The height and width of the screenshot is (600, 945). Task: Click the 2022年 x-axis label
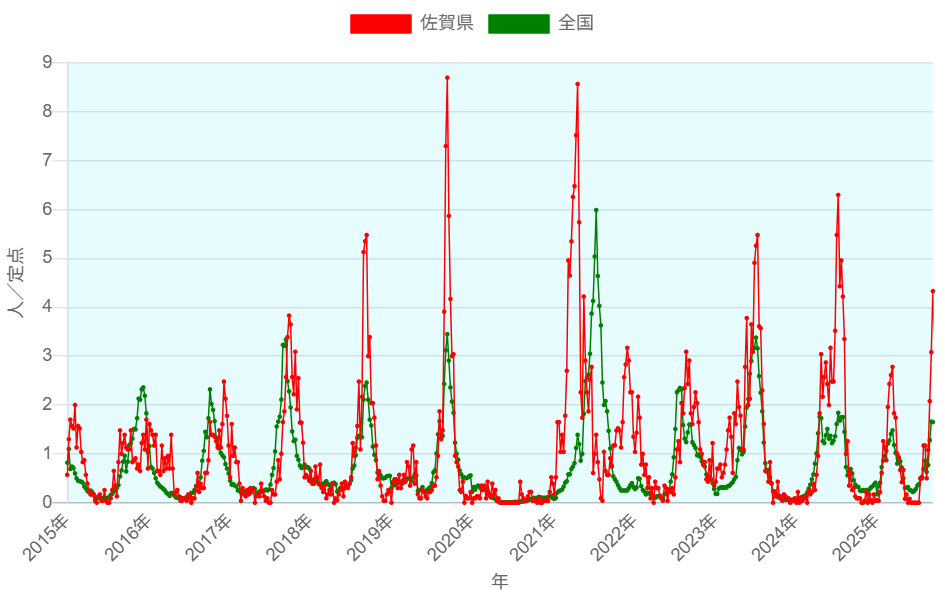616,537
